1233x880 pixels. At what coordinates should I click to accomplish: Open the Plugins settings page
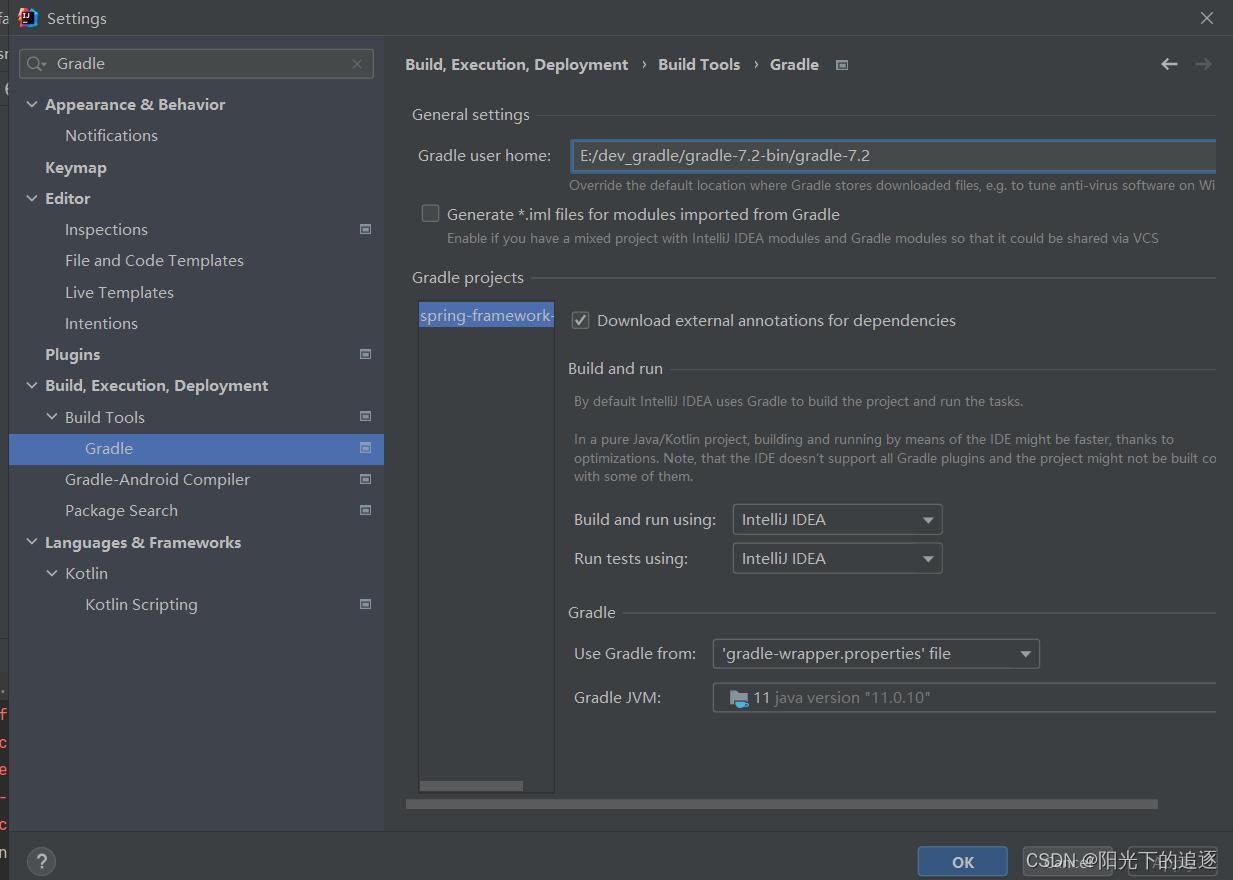[x=72, y=354]
